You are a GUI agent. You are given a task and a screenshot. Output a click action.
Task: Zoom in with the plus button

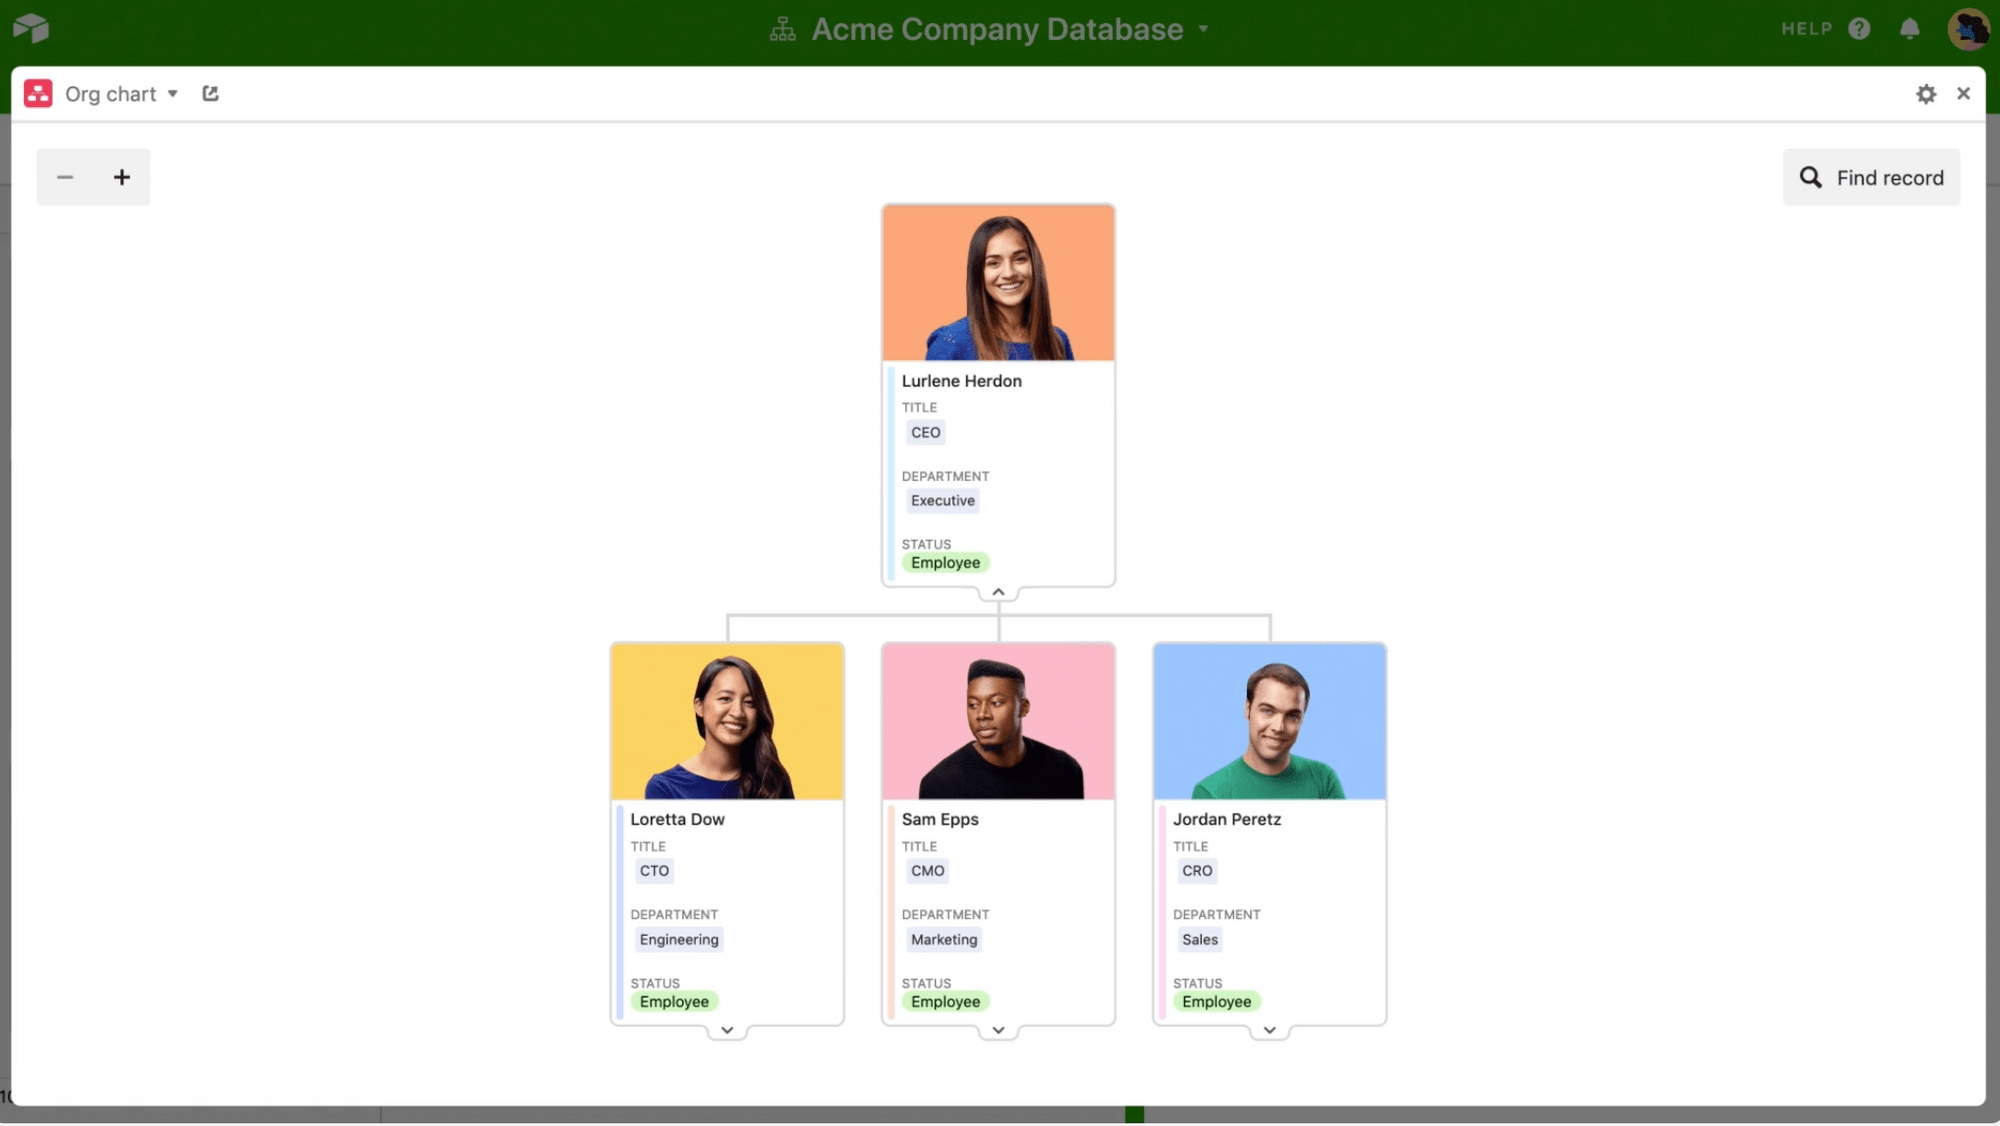122,178
